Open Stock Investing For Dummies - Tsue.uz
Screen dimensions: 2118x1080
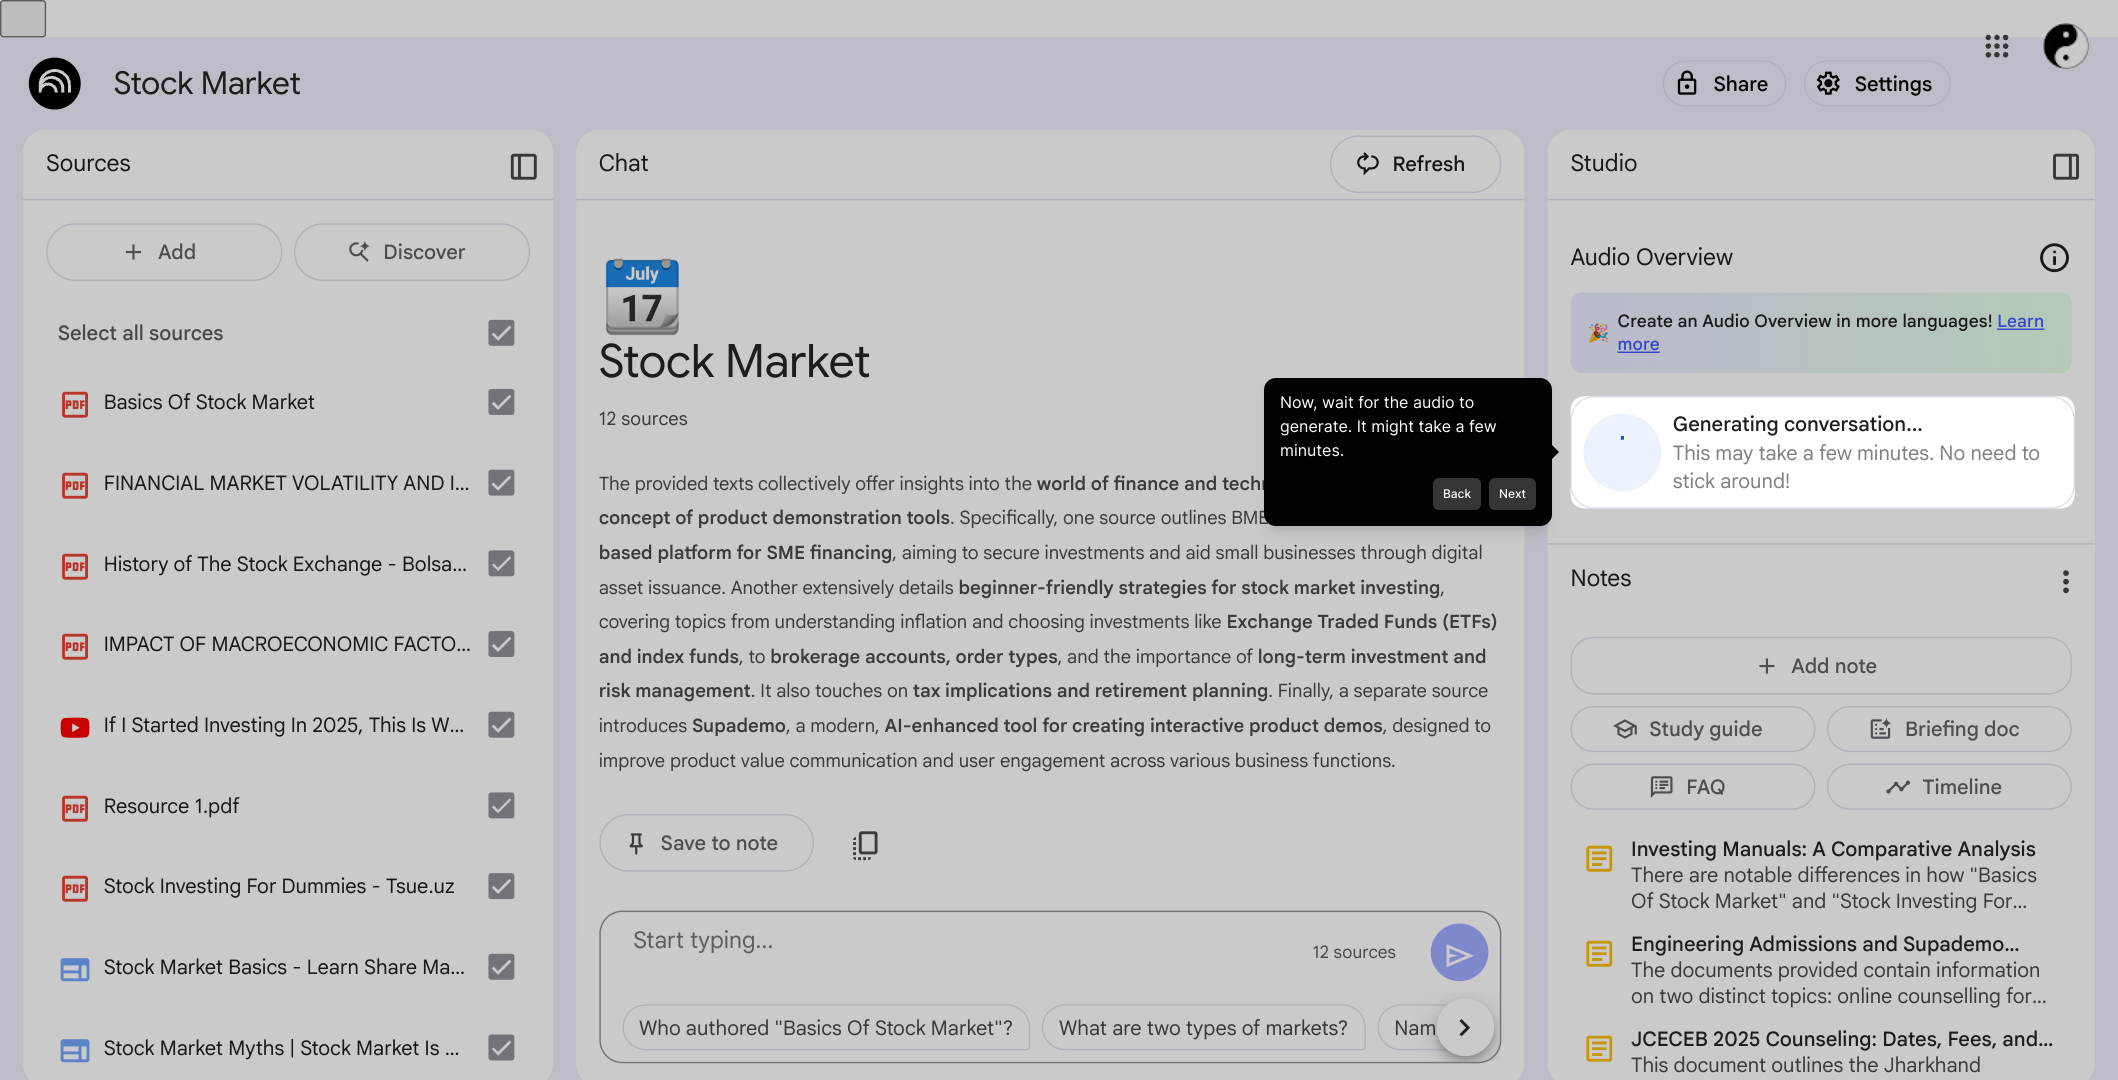pos(279,886)
